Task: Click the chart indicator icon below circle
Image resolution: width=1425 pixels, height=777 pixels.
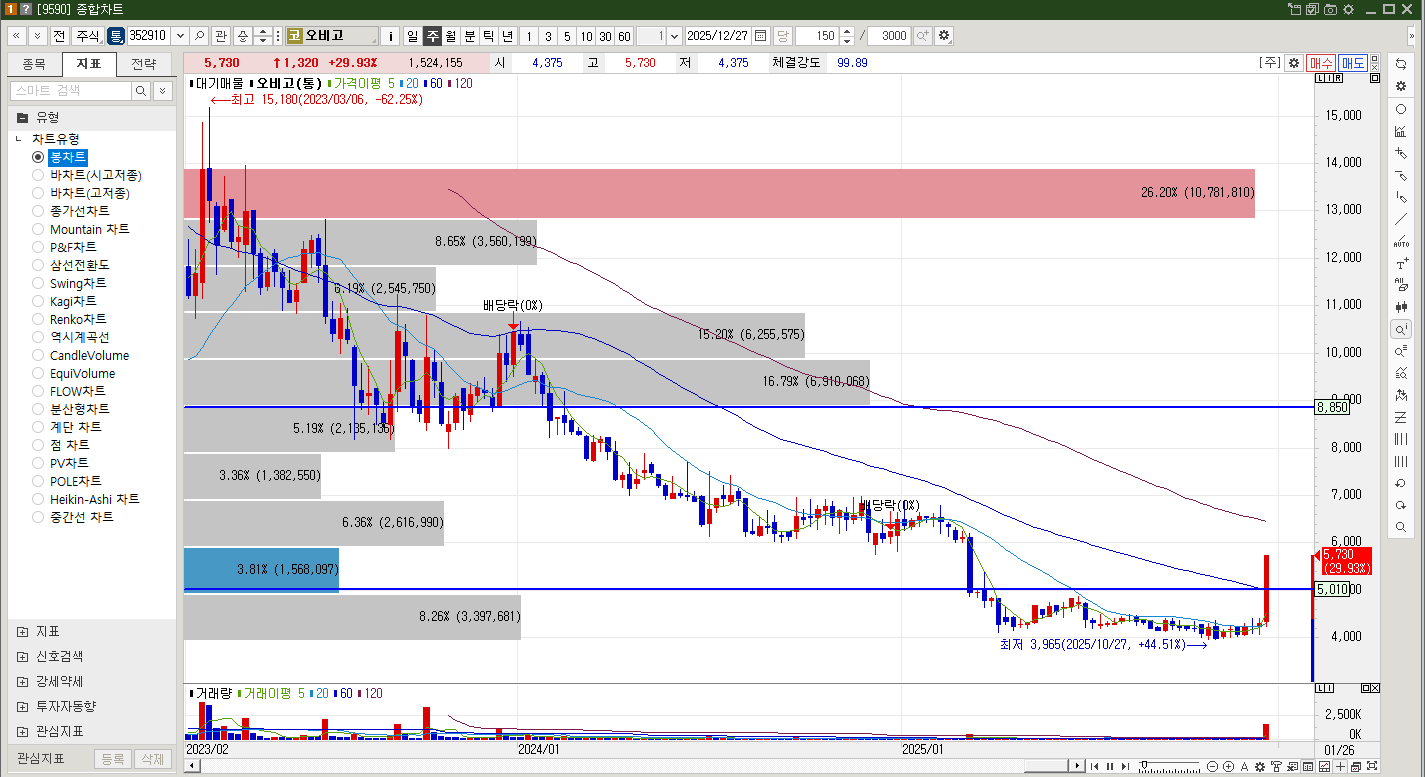Action: pos(1401,131)
